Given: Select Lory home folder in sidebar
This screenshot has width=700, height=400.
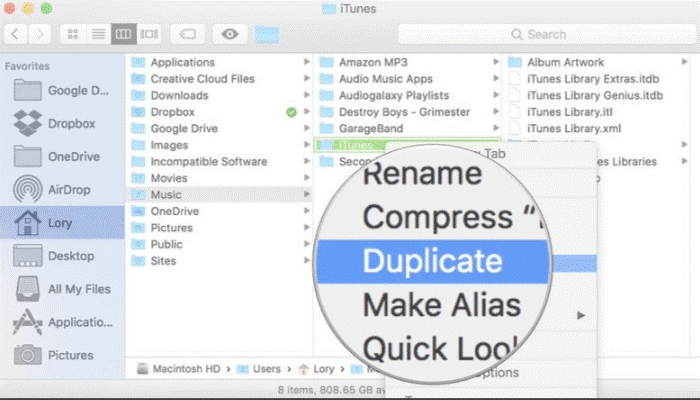Looking at the screenshot, I should pos(62,223).
